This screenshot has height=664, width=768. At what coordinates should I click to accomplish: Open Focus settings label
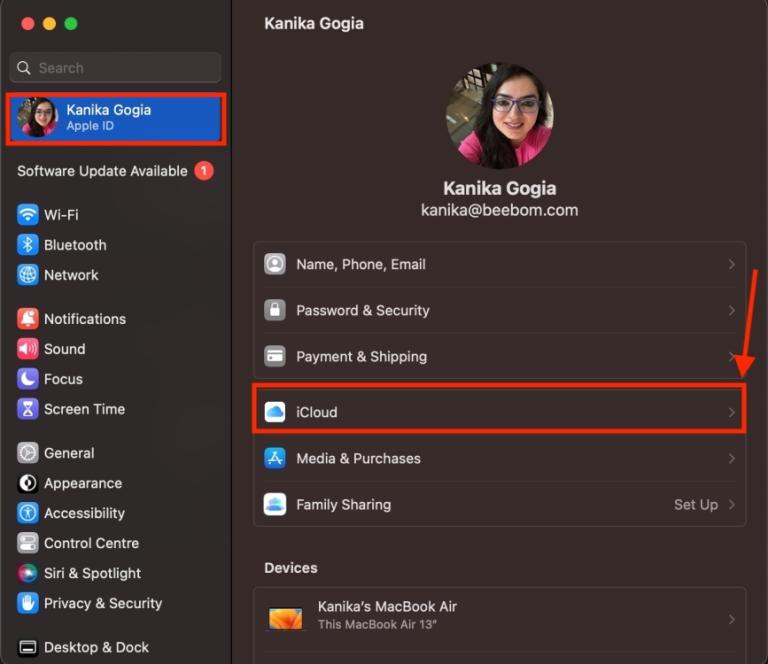tap(63, 379)
